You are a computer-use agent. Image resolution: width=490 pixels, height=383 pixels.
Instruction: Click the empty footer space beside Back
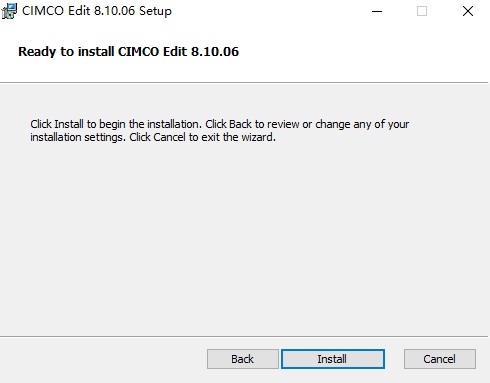[x=103, y=359]
